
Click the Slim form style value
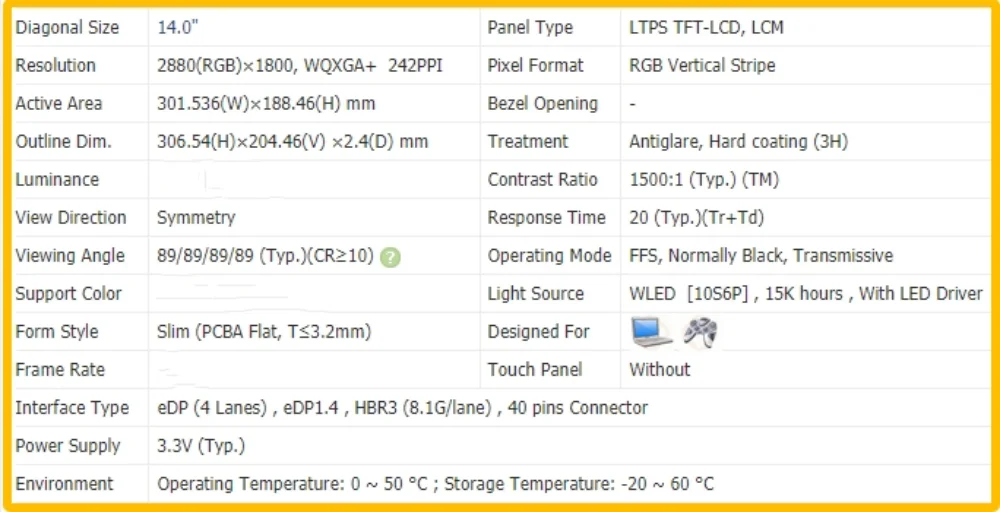(264, 332)
